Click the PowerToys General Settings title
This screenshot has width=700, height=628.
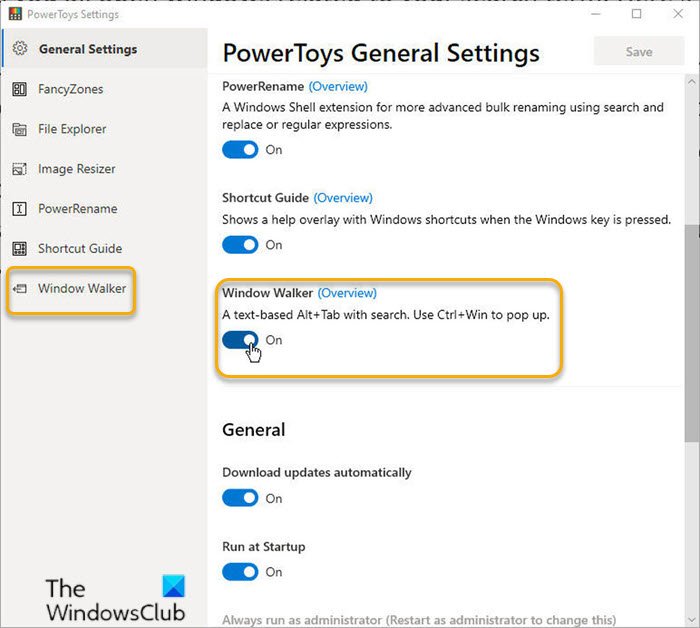[x=381, y=53]
